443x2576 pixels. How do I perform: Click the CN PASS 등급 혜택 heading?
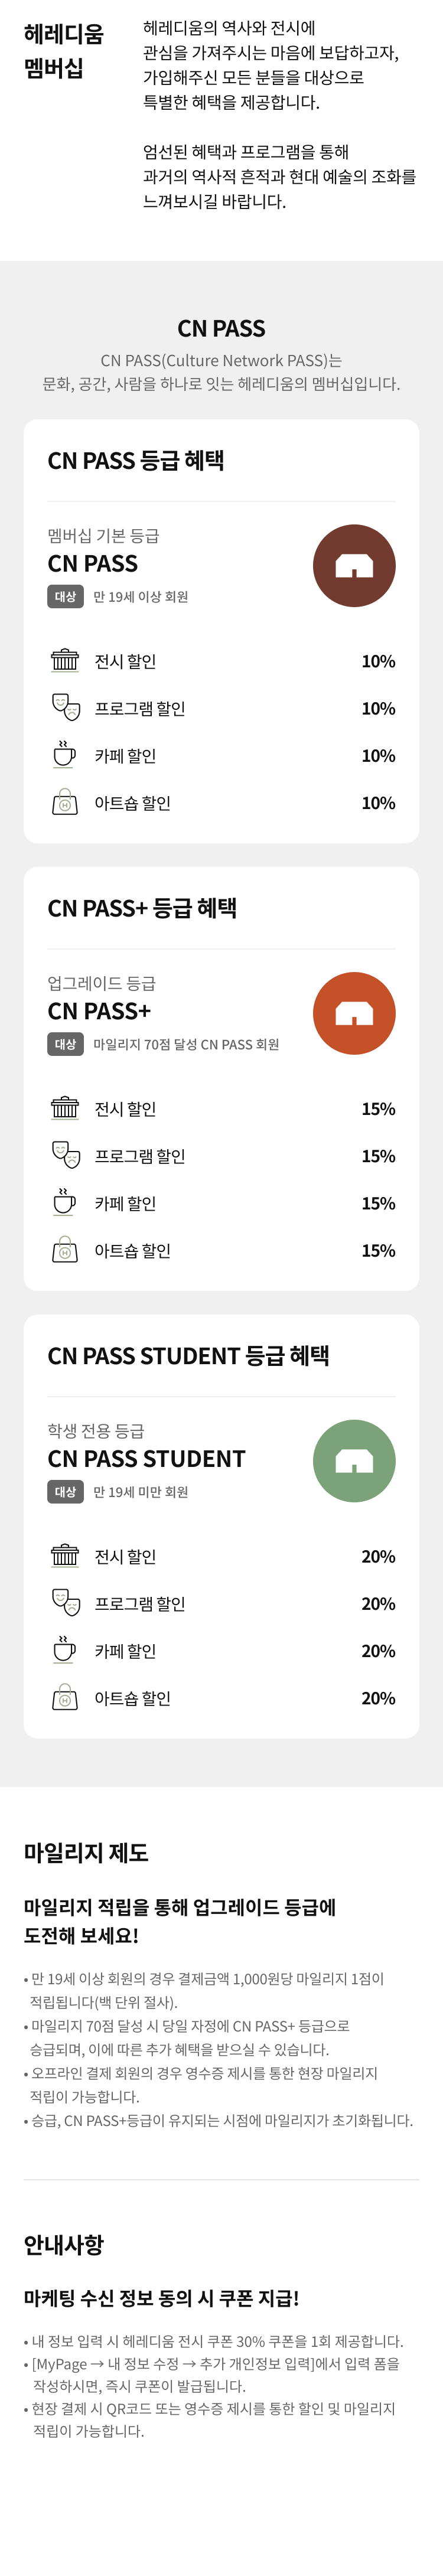coord(136,461)
